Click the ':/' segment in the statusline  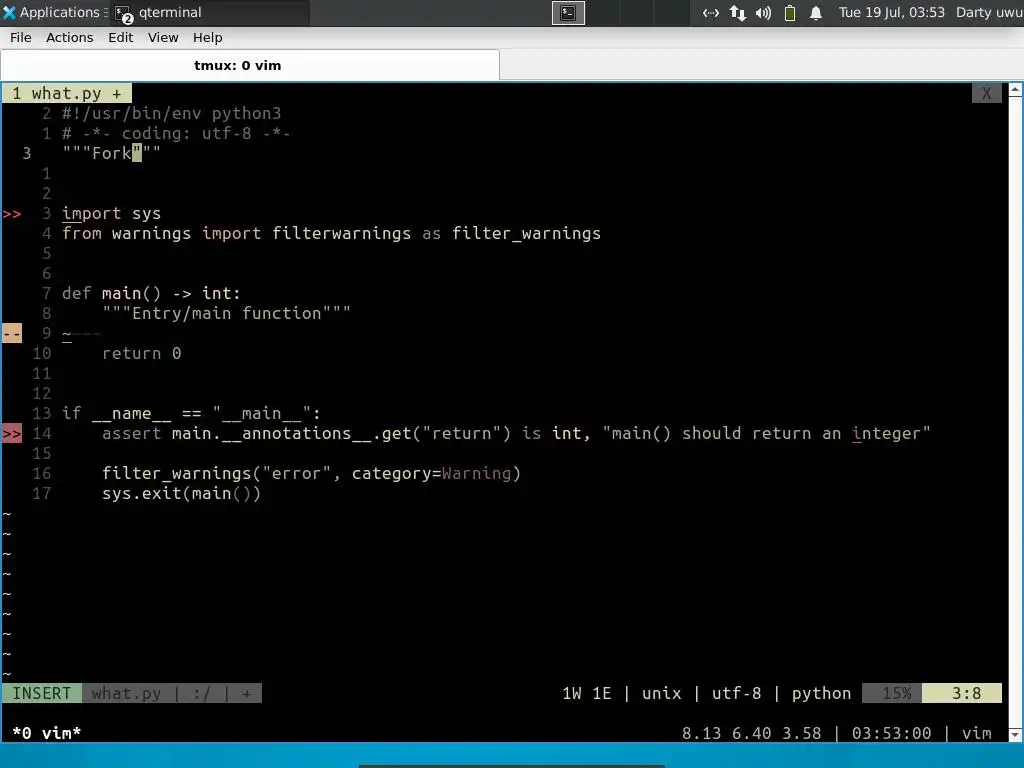coord(202,694)
